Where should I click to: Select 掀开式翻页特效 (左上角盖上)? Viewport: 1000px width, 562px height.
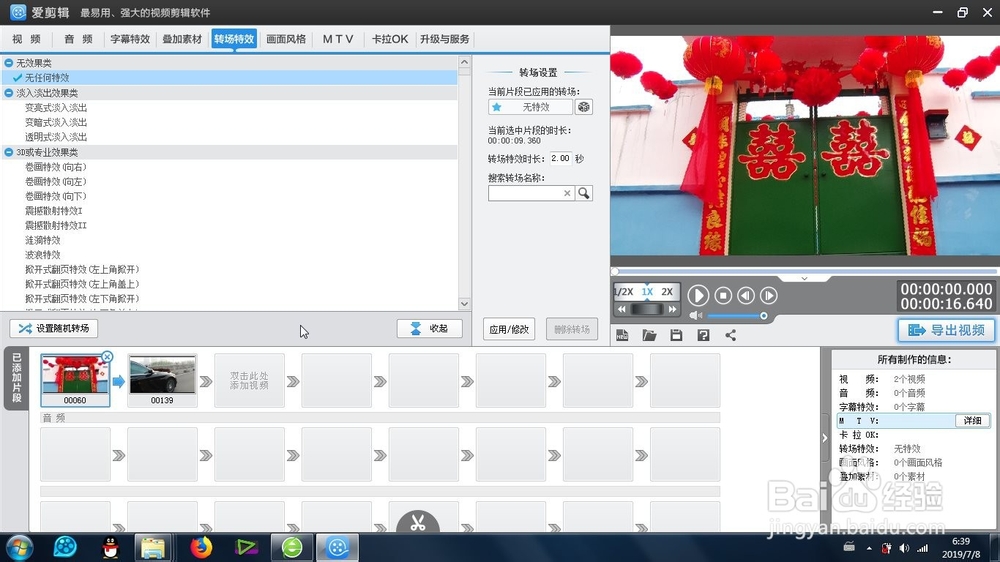(82, 285)
